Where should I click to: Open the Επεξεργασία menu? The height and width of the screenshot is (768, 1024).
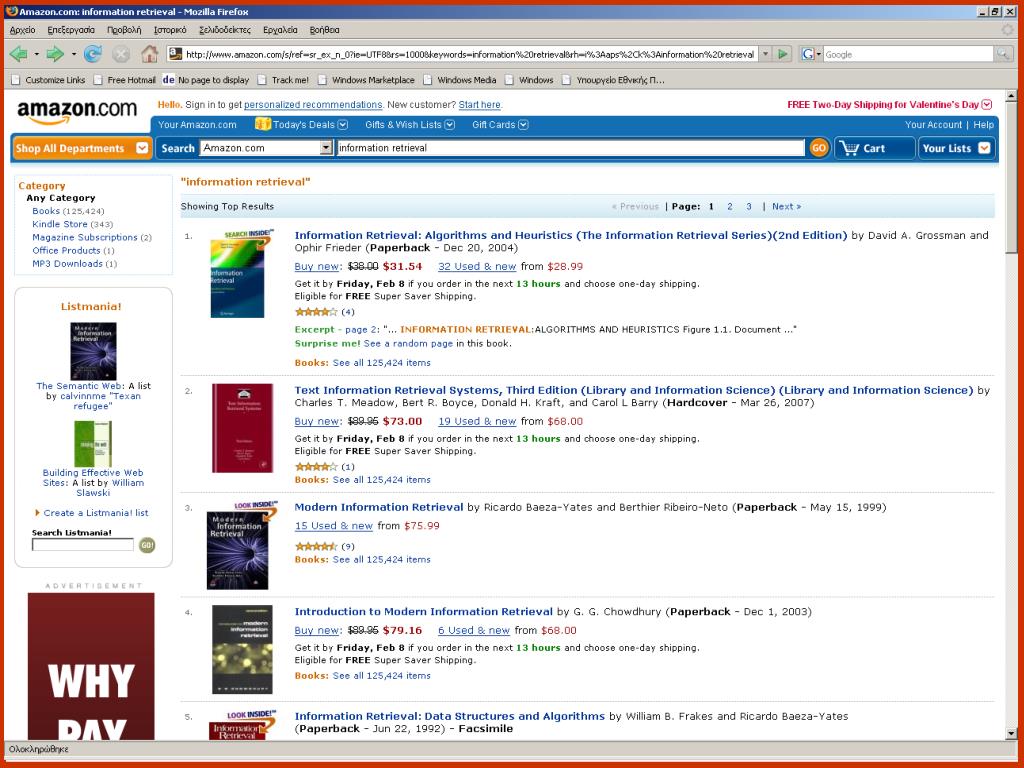[71, 30]
